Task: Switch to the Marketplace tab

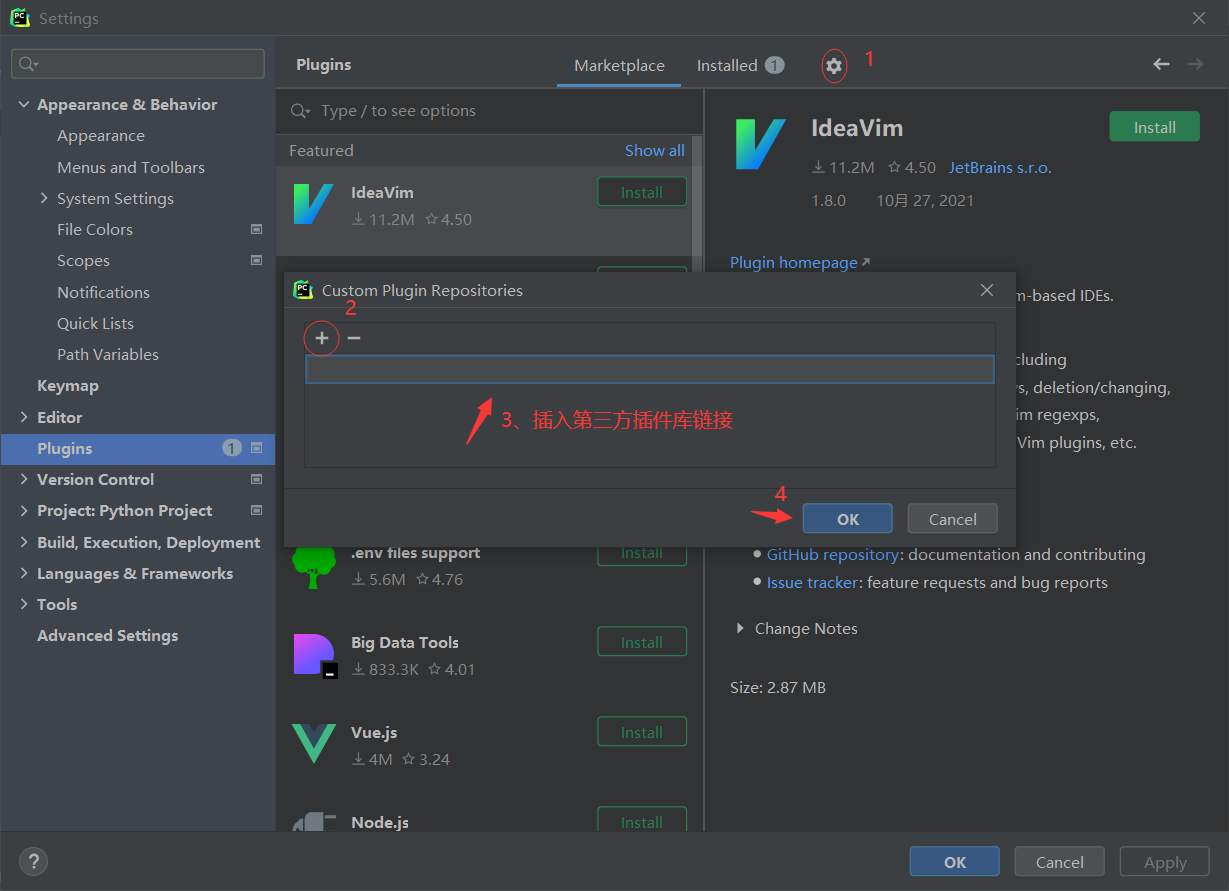Action: (619, 65)
